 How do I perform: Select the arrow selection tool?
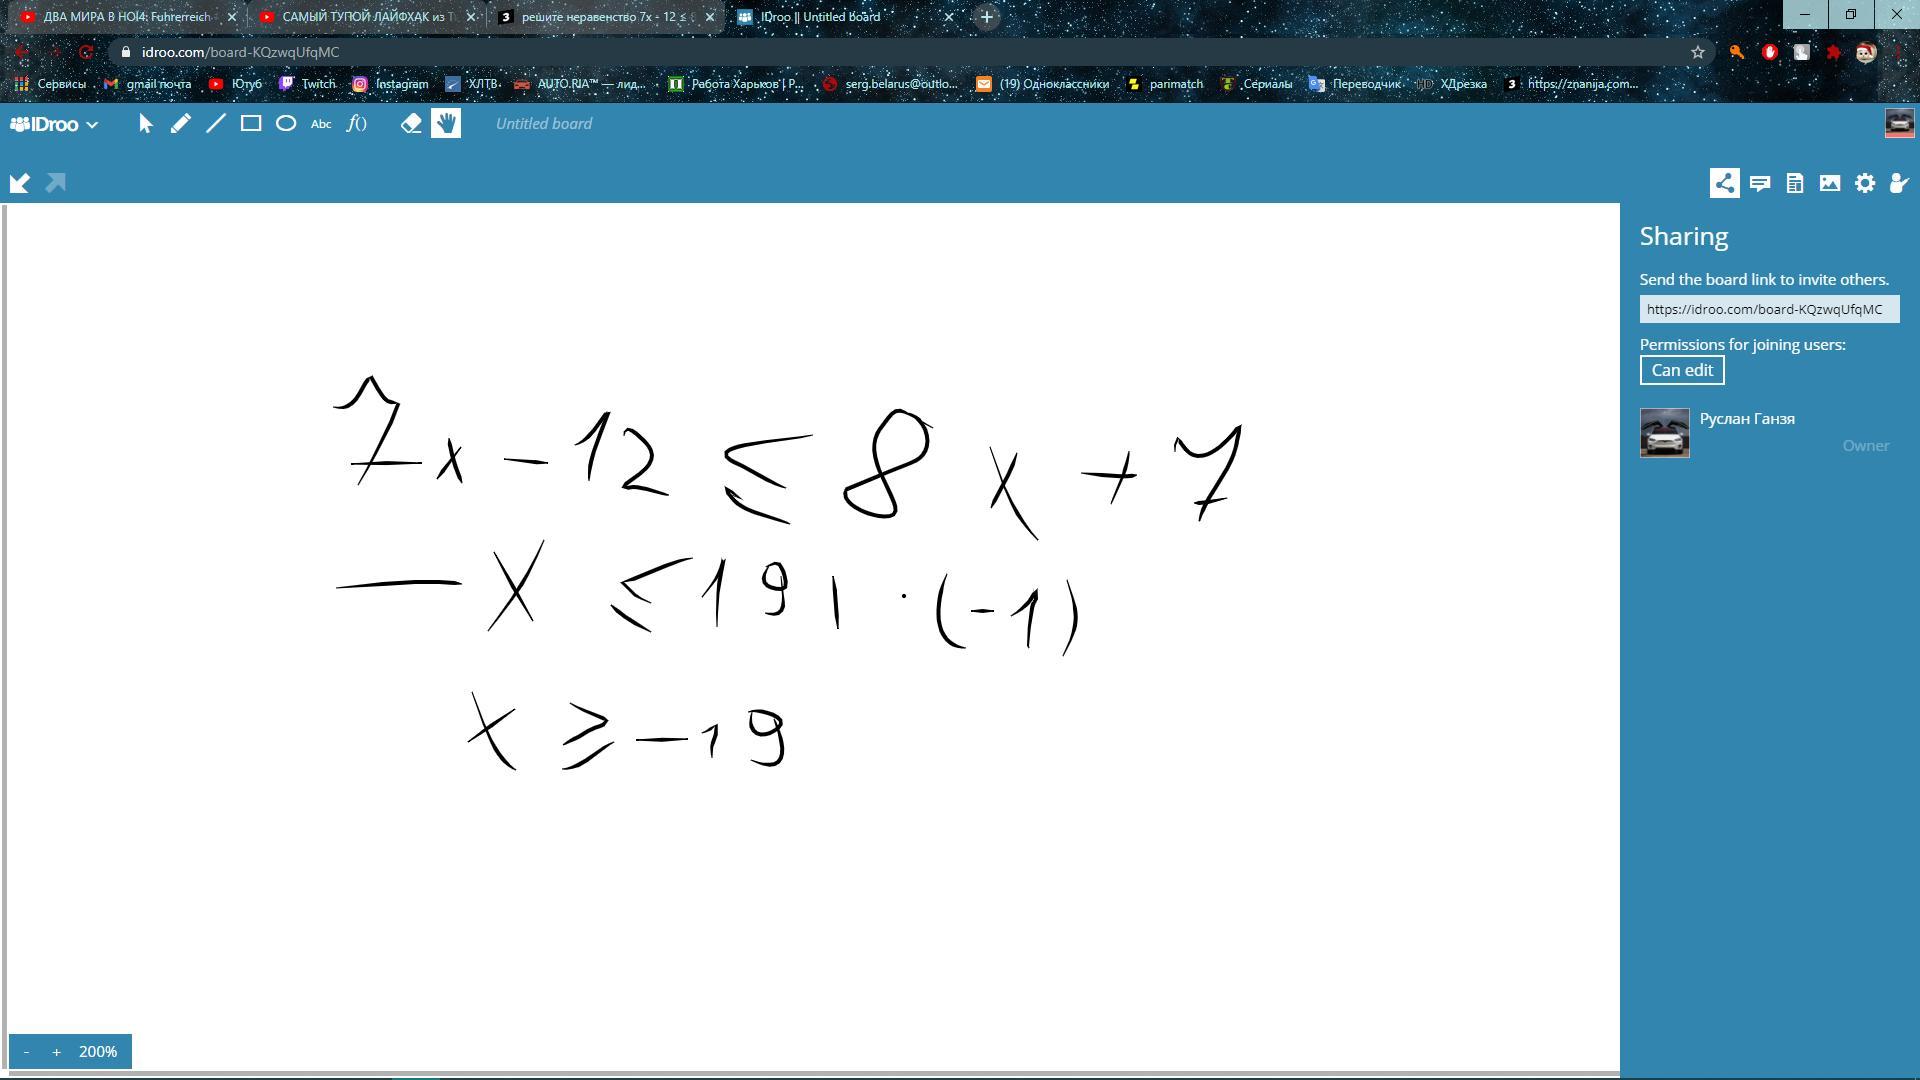146,124
